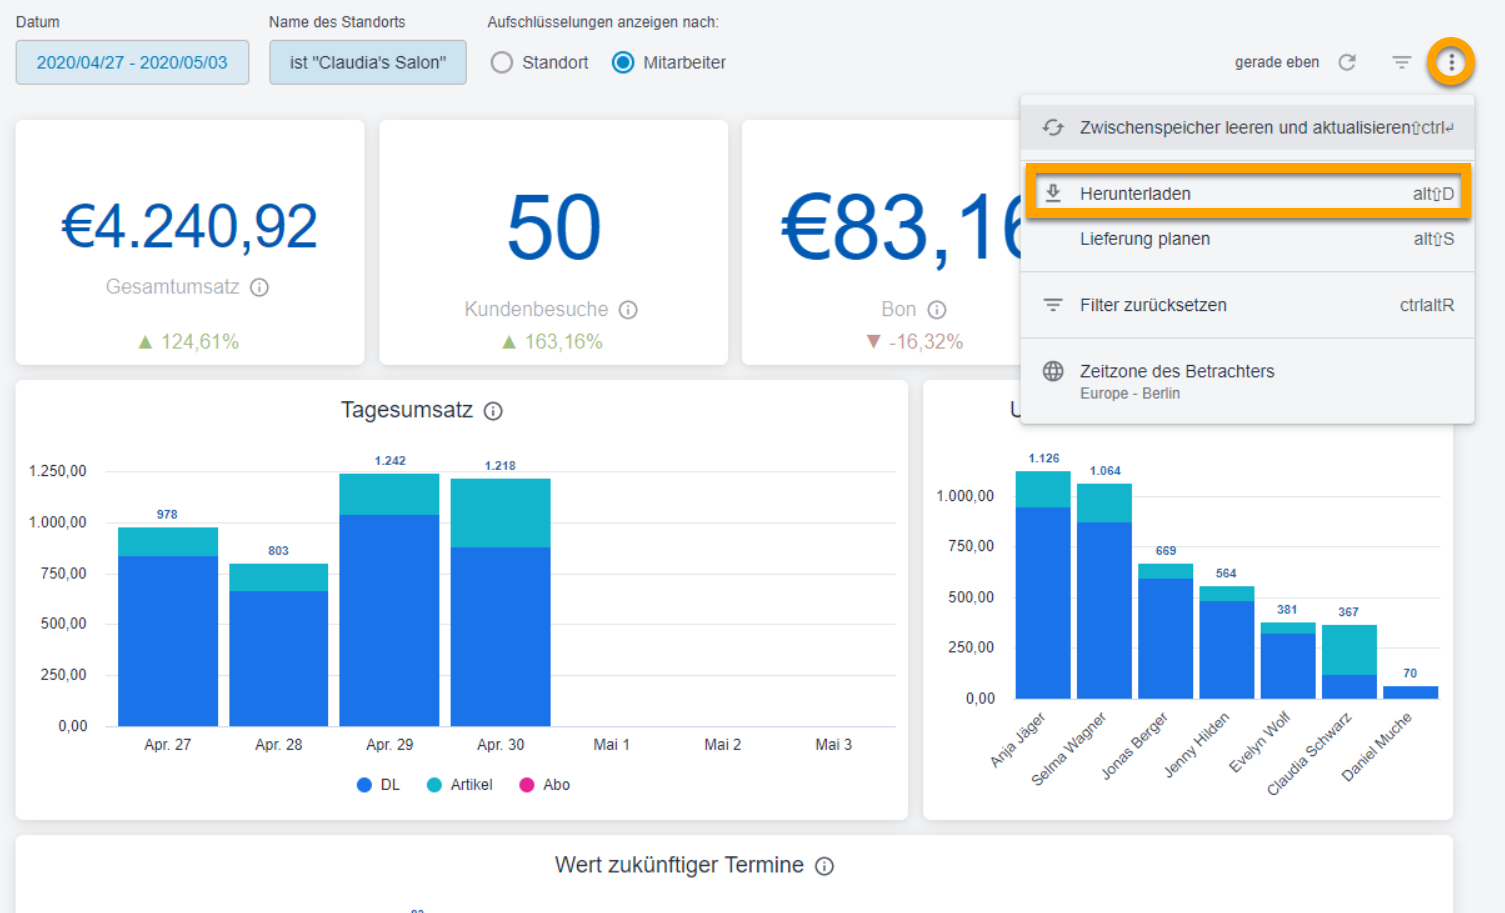
Task: Click info icon next to Gesamtumsatz
Action: [259, 288]
